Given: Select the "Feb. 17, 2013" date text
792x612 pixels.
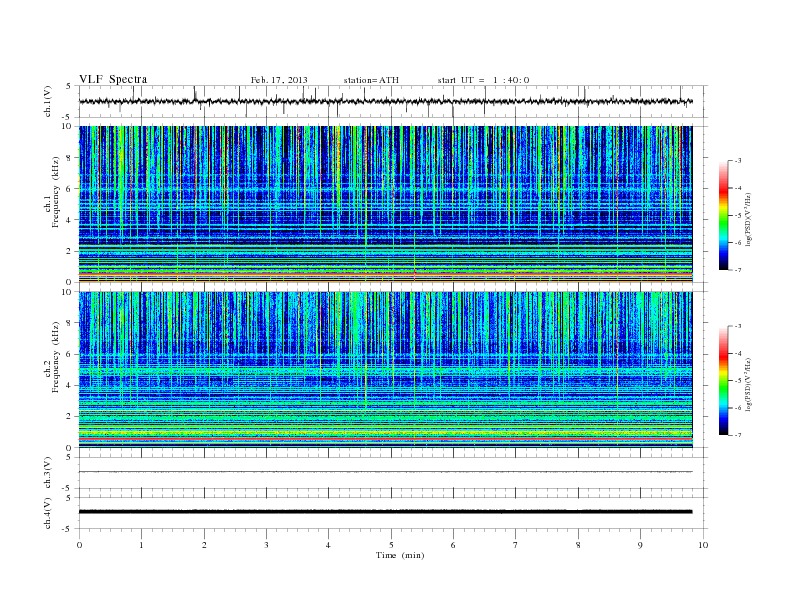Looking at the screenshot, I should pyautogui.click(x=279, y=80).
